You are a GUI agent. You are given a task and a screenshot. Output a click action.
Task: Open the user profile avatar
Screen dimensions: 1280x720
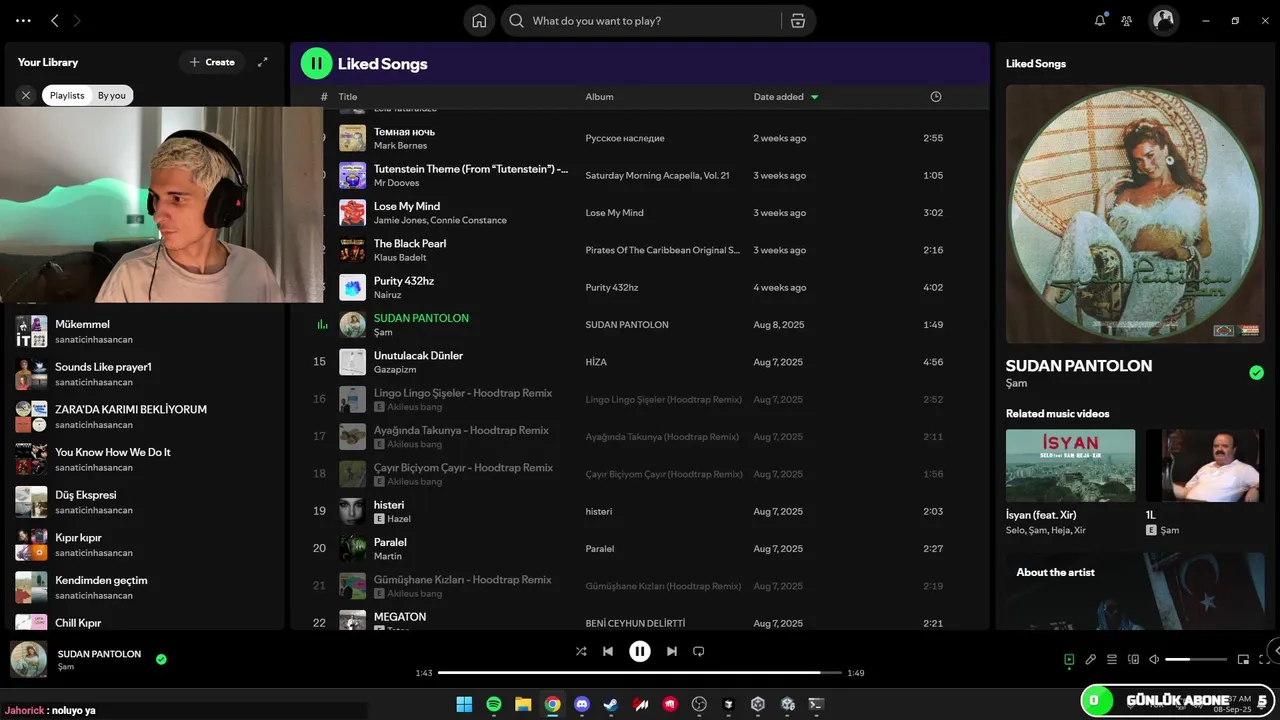tap(1163, 20)
